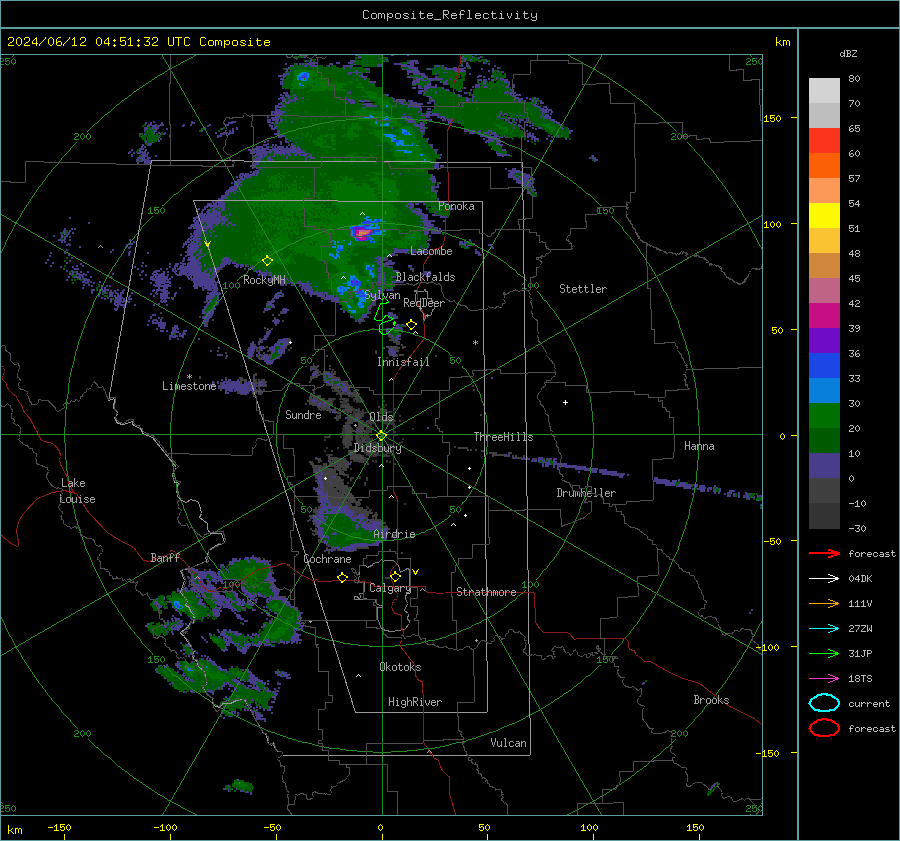Select the light blue 30-33 dBZ swatch
The width and height of the screenshot is (900, 841).
point(824,391)
